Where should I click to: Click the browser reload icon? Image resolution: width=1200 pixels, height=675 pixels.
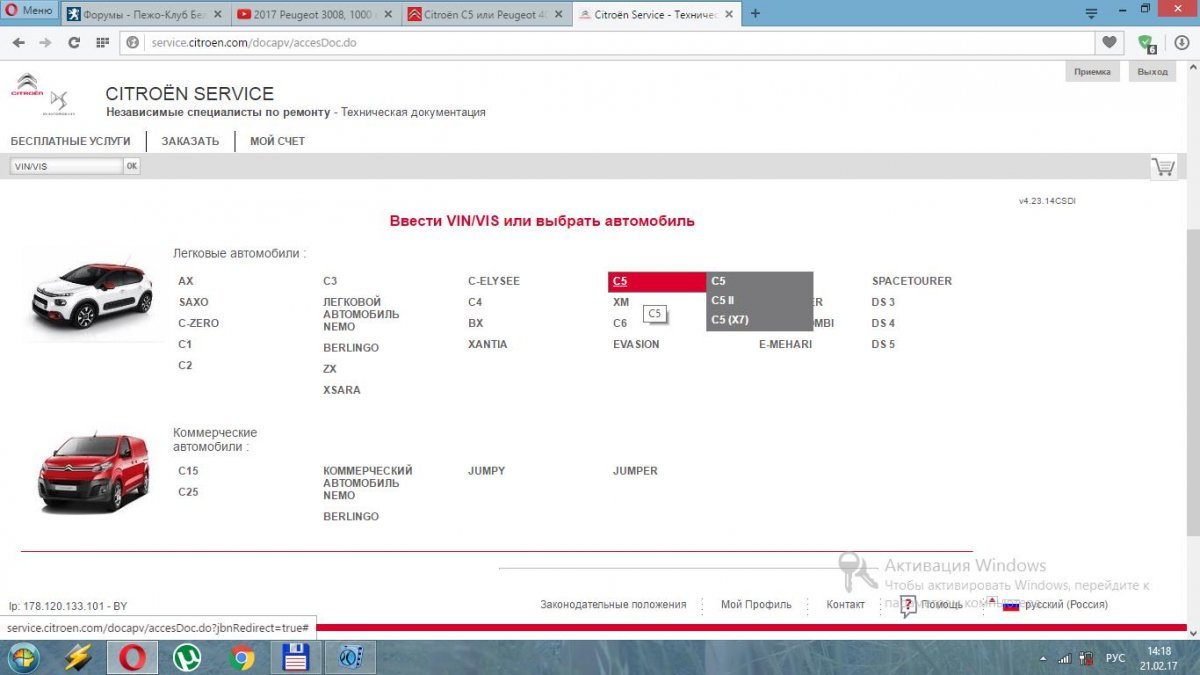tap(73, 43)
